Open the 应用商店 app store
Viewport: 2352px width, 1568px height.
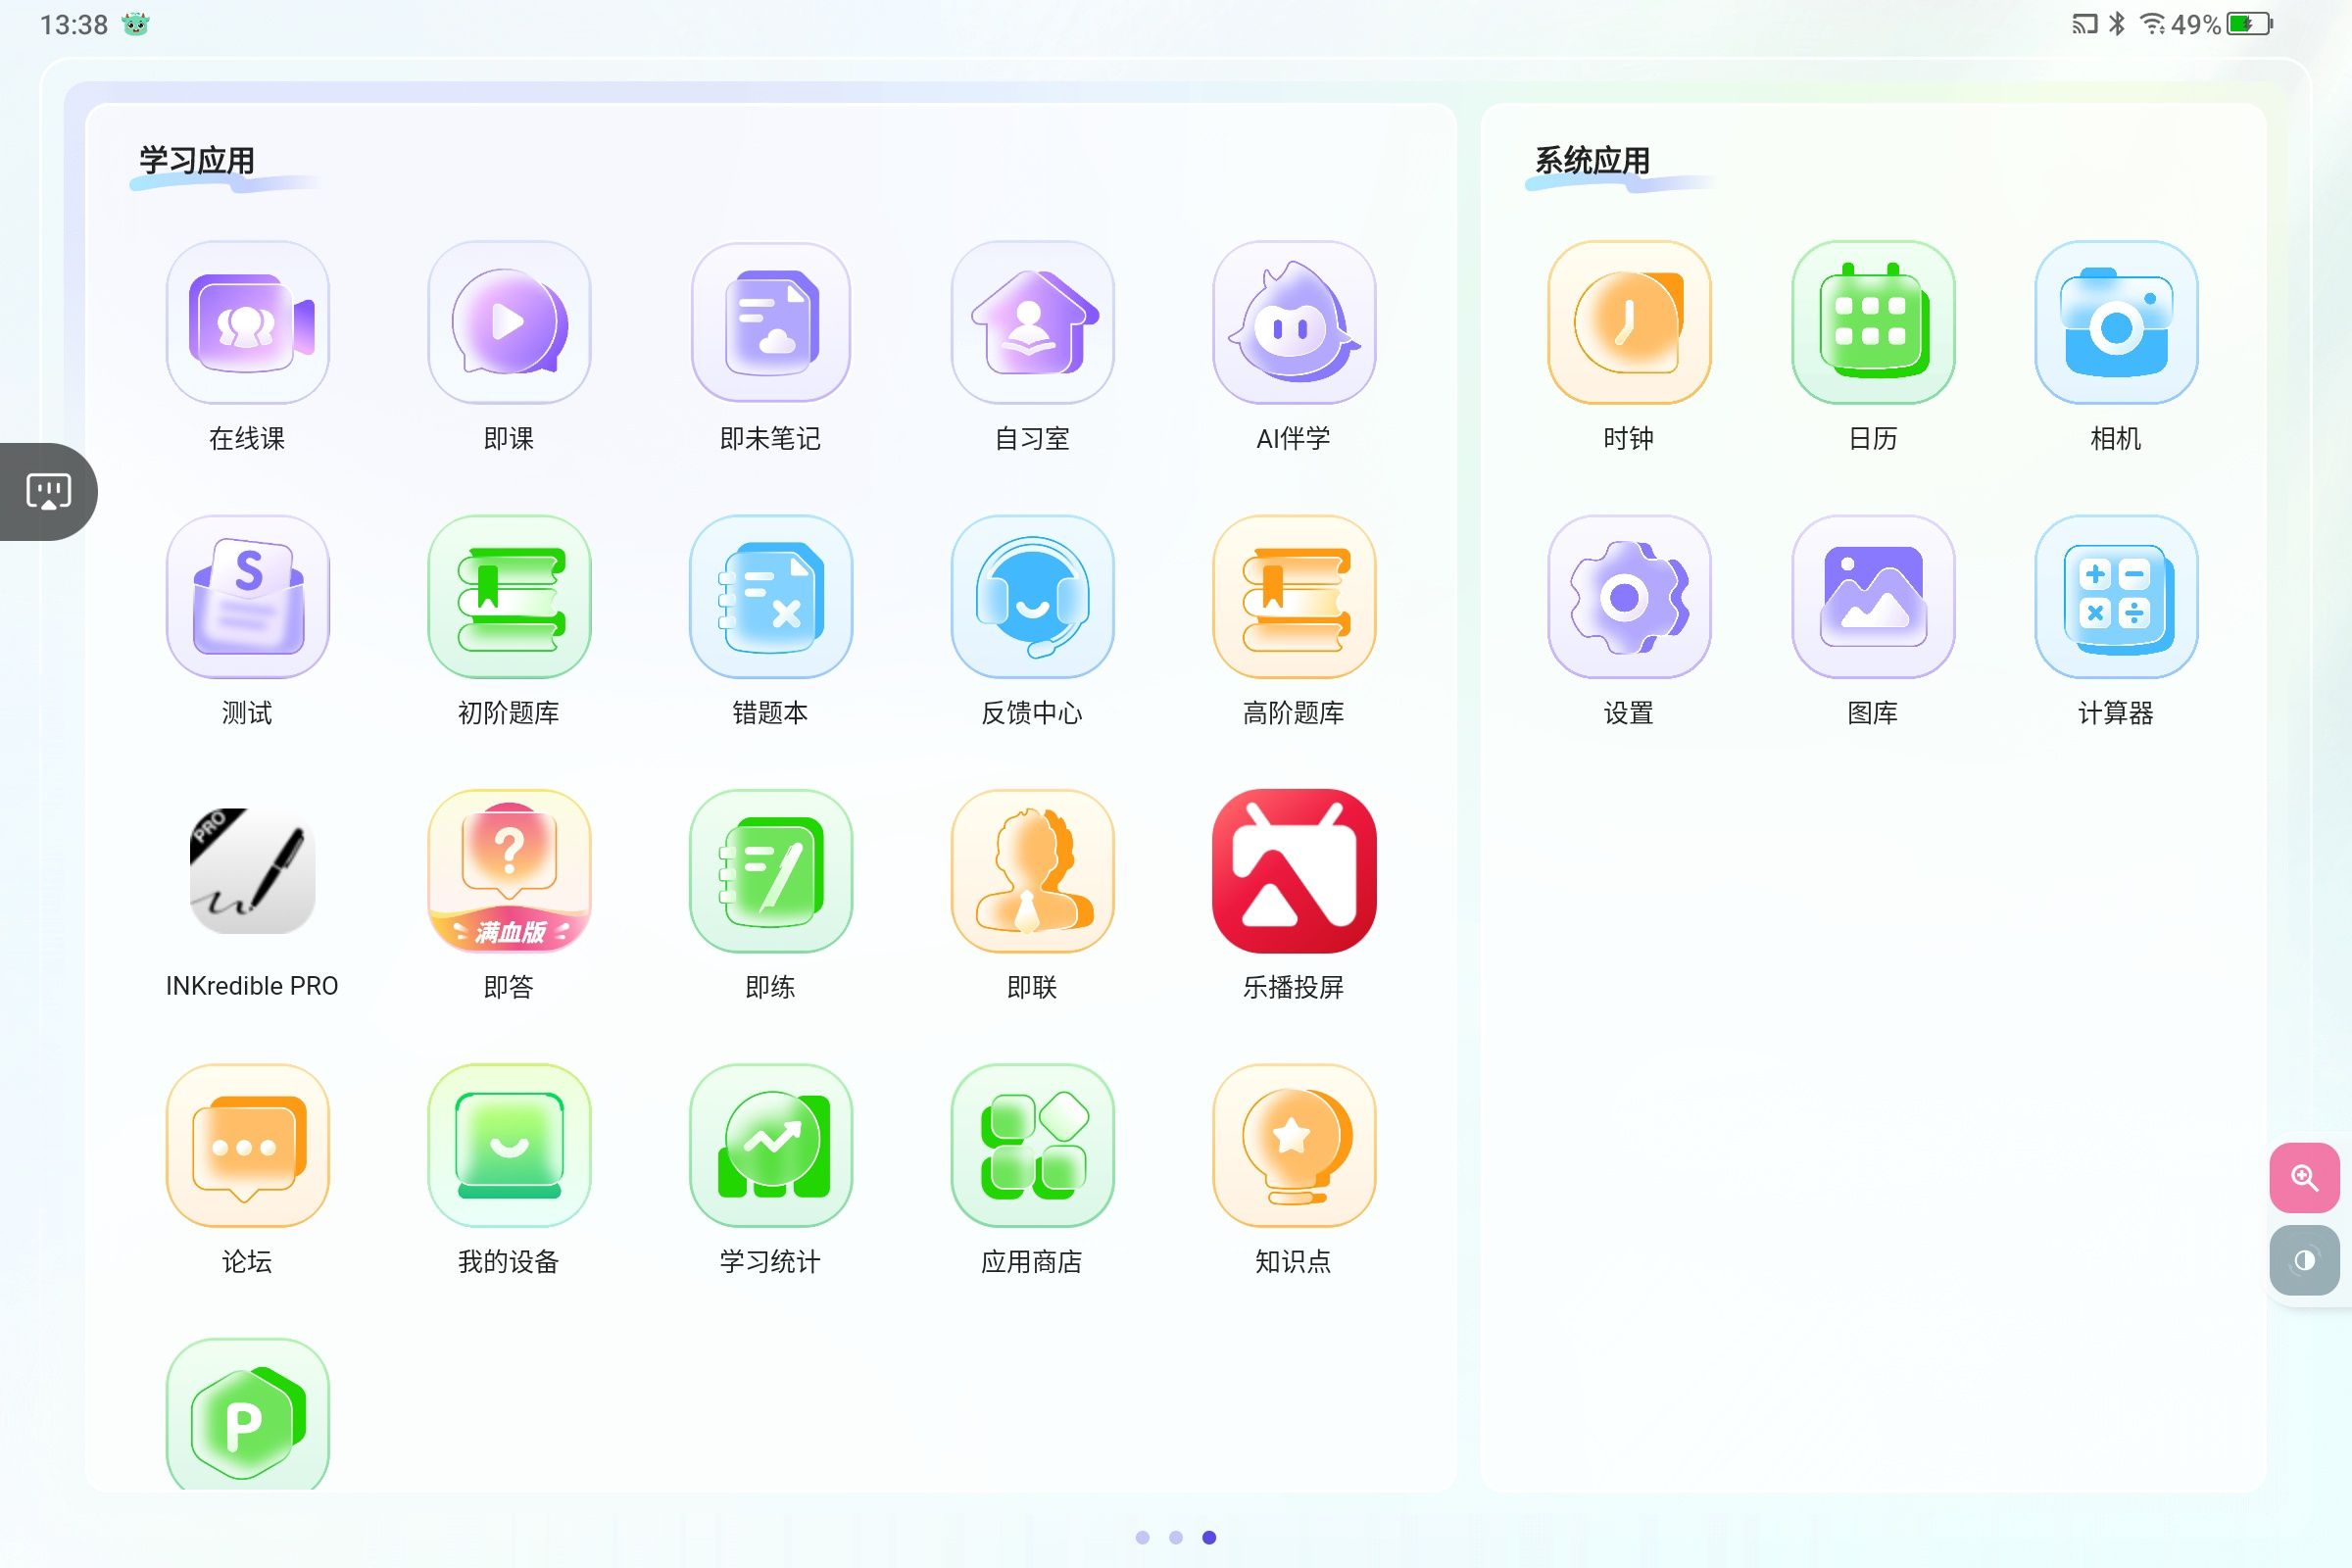pos(1032,1145)
